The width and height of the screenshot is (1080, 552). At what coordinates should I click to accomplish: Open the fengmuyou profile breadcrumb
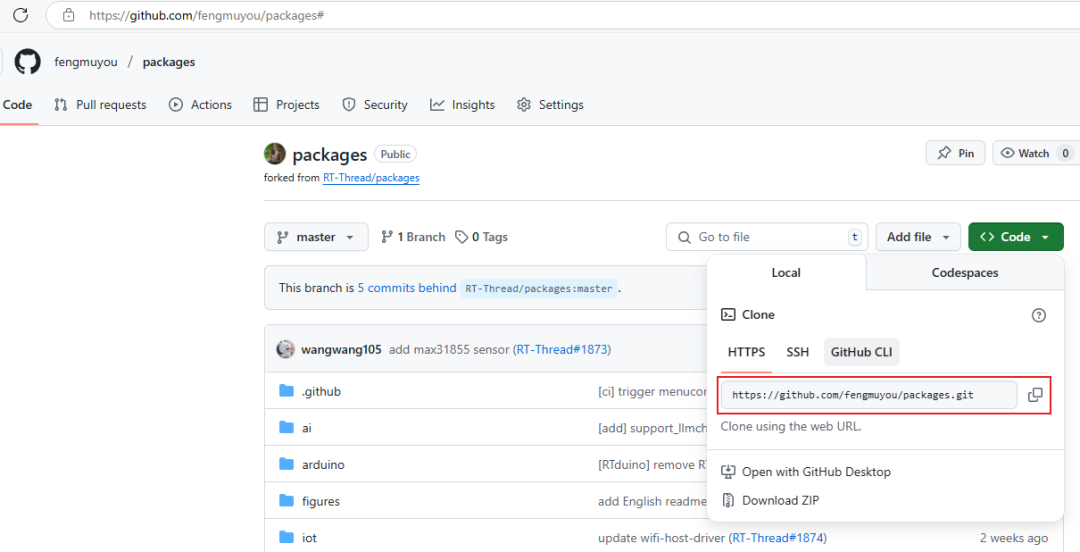pos(86,62)
